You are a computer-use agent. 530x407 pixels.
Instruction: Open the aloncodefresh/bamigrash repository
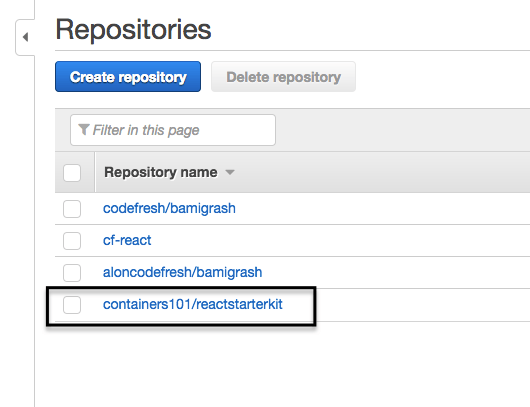(183, 272)
